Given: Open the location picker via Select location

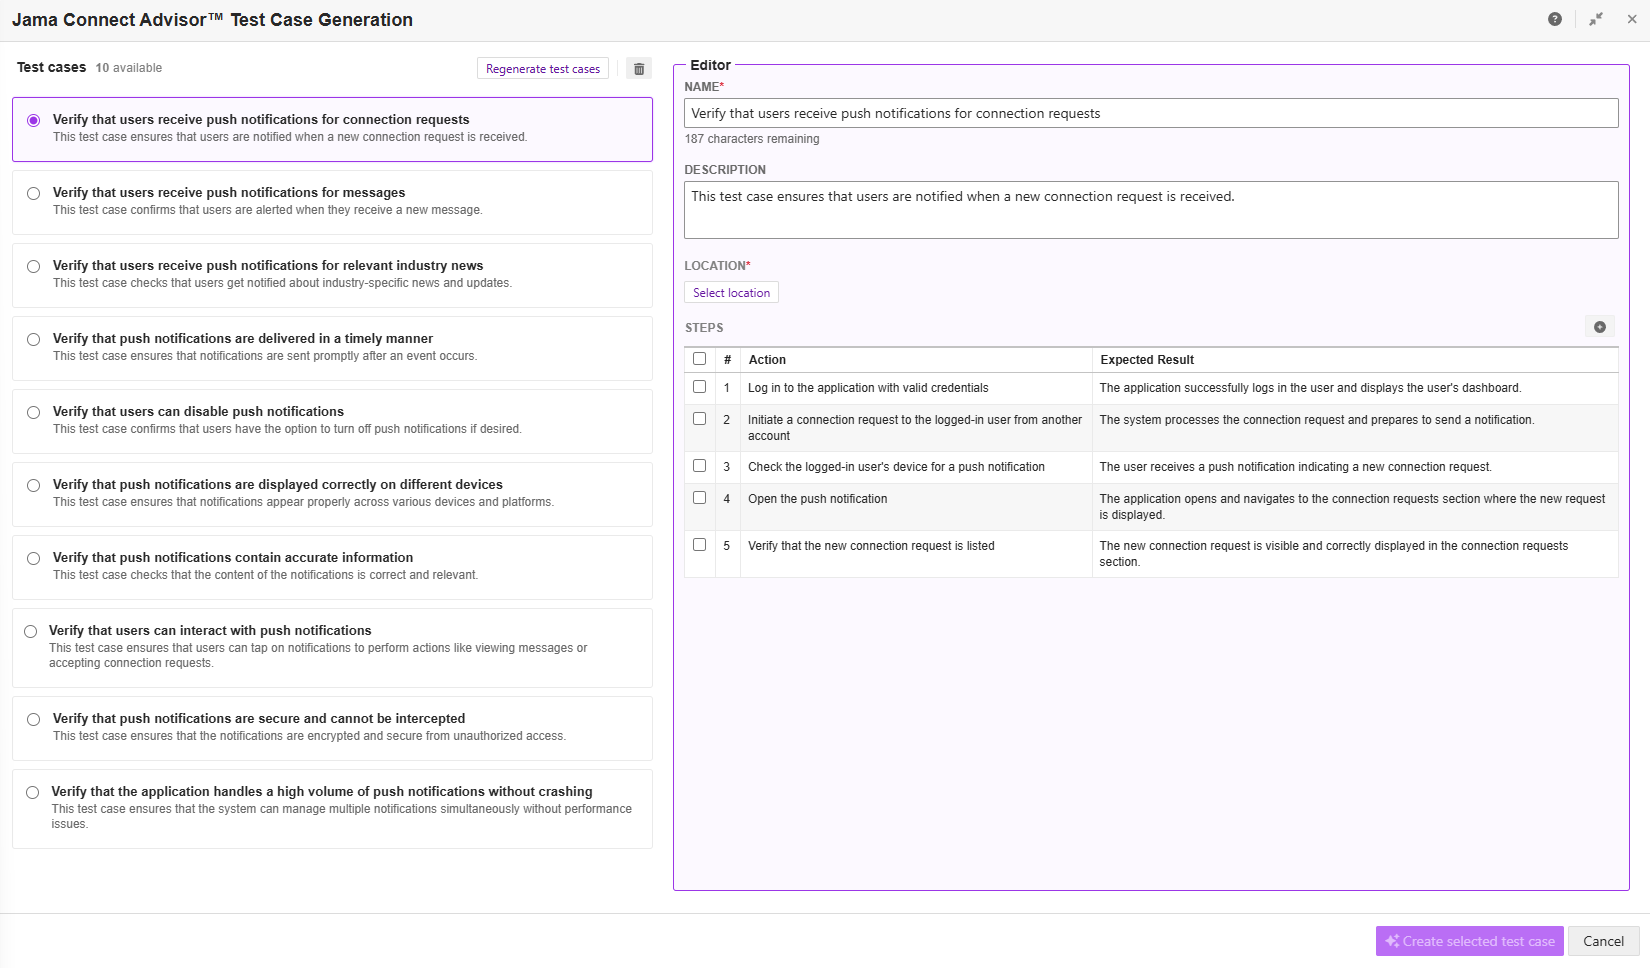Looking at the screenshot, I should pyautogui.click(x=731, y=292).
